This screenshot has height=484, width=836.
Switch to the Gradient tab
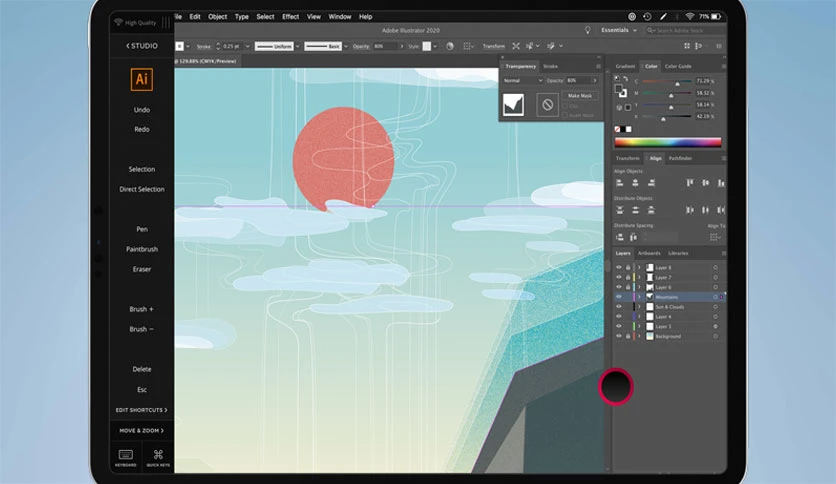625,66
